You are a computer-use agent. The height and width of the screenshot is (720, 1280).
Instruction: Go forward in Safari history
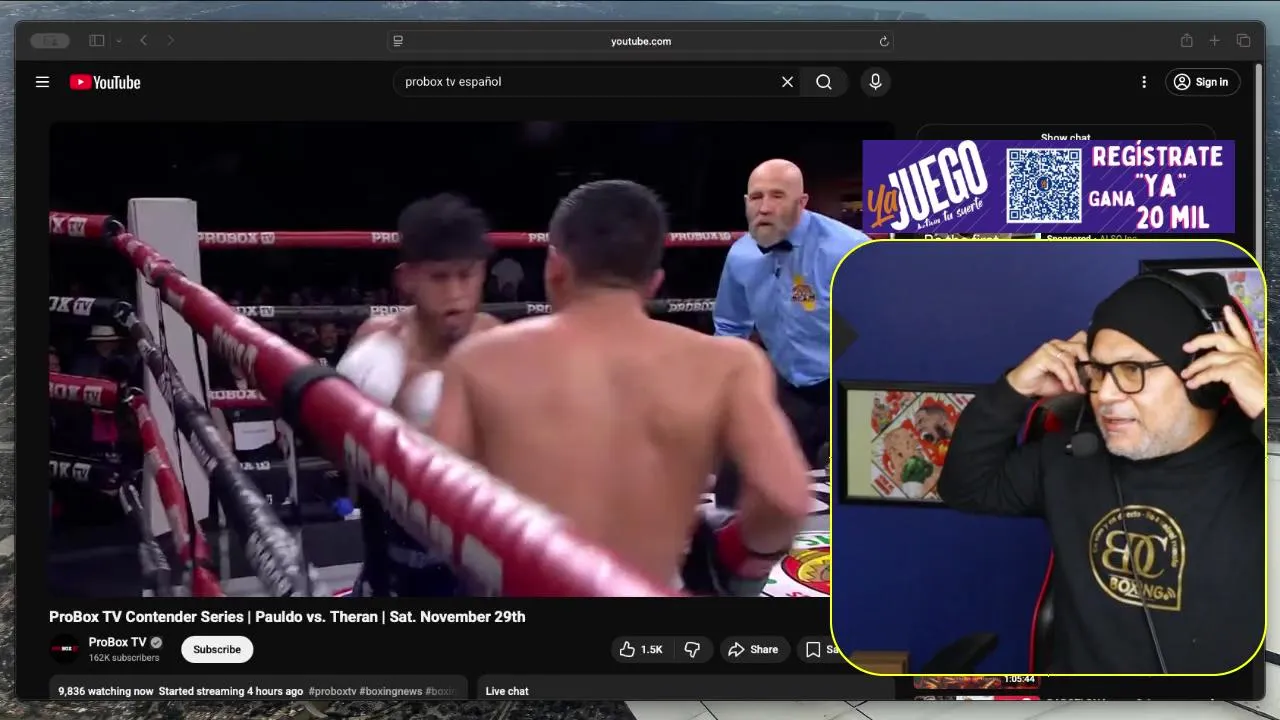[x=170, y=41]
